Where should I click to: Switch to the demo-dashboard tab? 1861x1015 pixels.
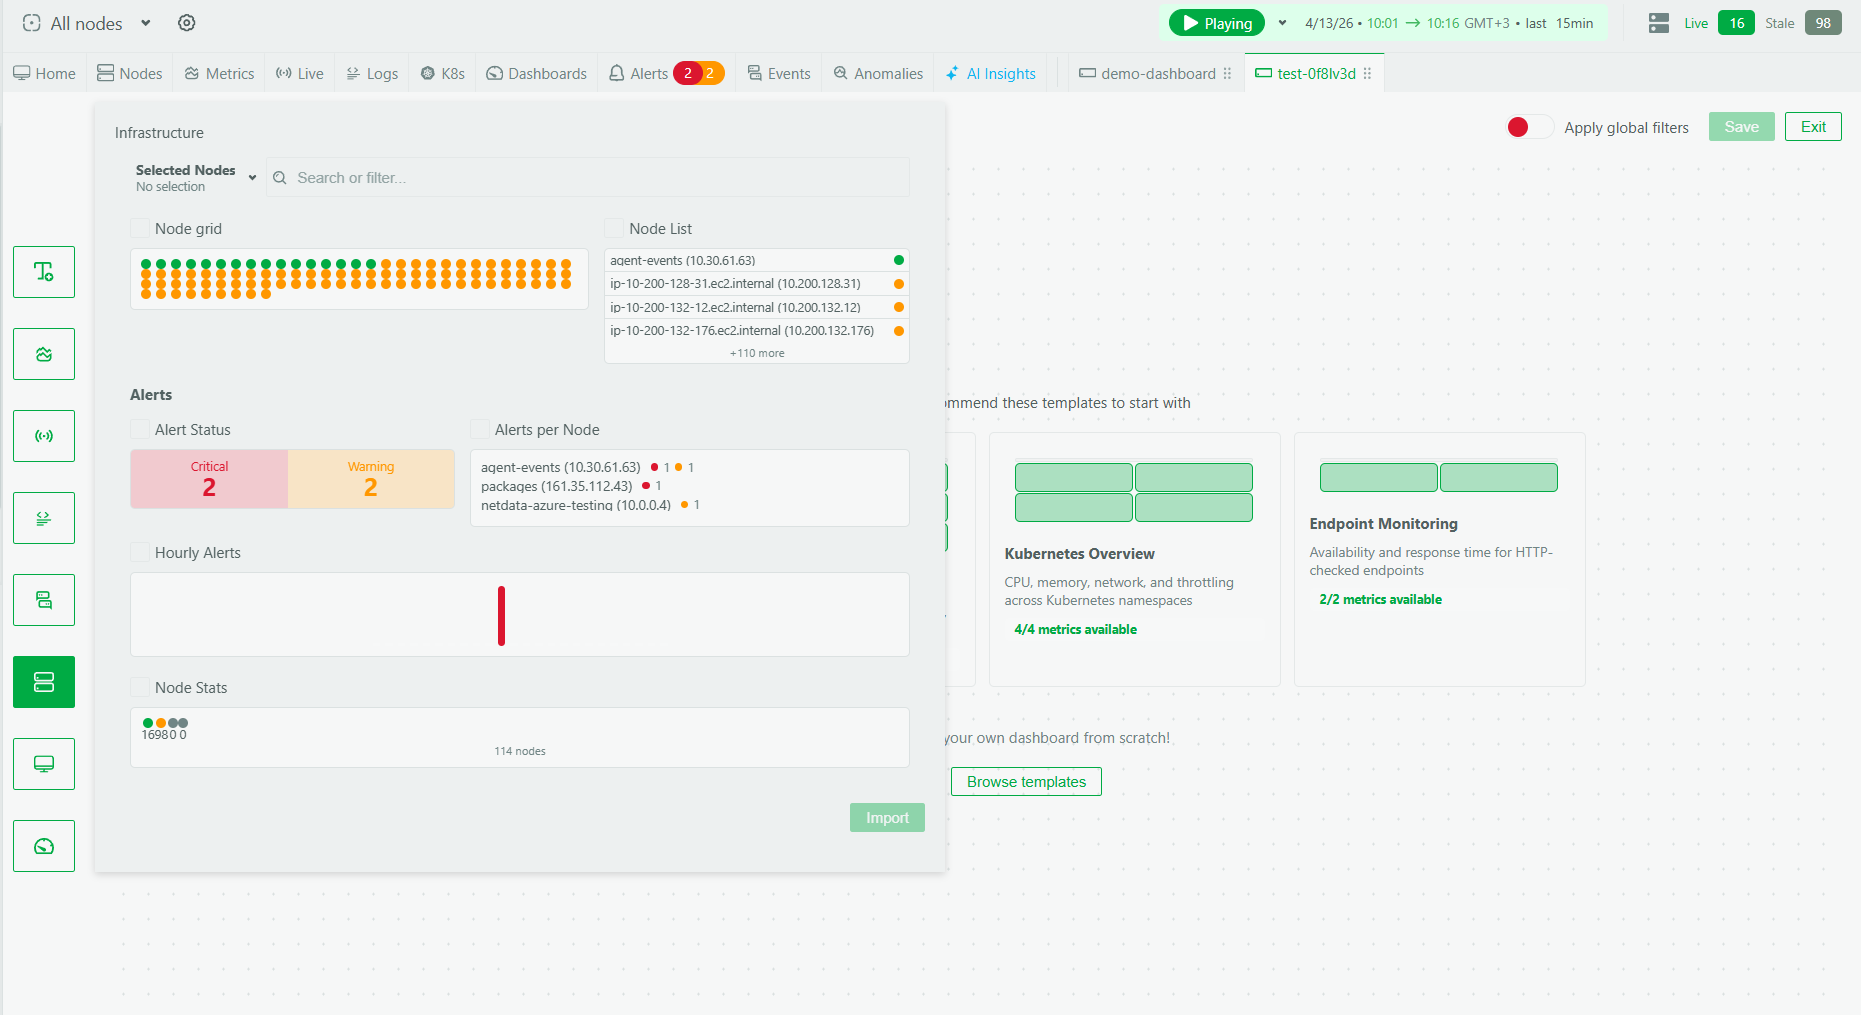point(1156,72)
